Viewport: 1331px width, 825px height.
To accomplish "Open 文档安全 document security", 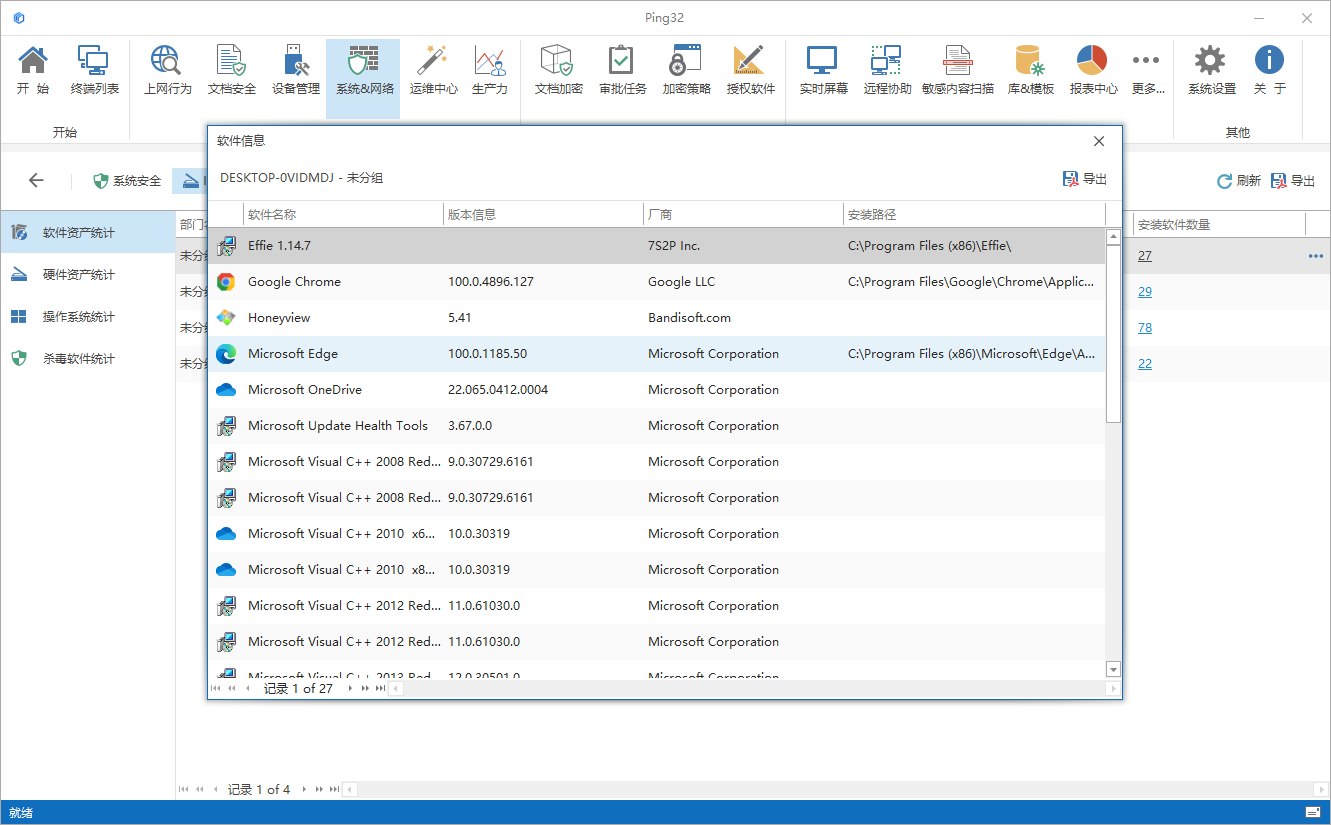I will 231,70.
